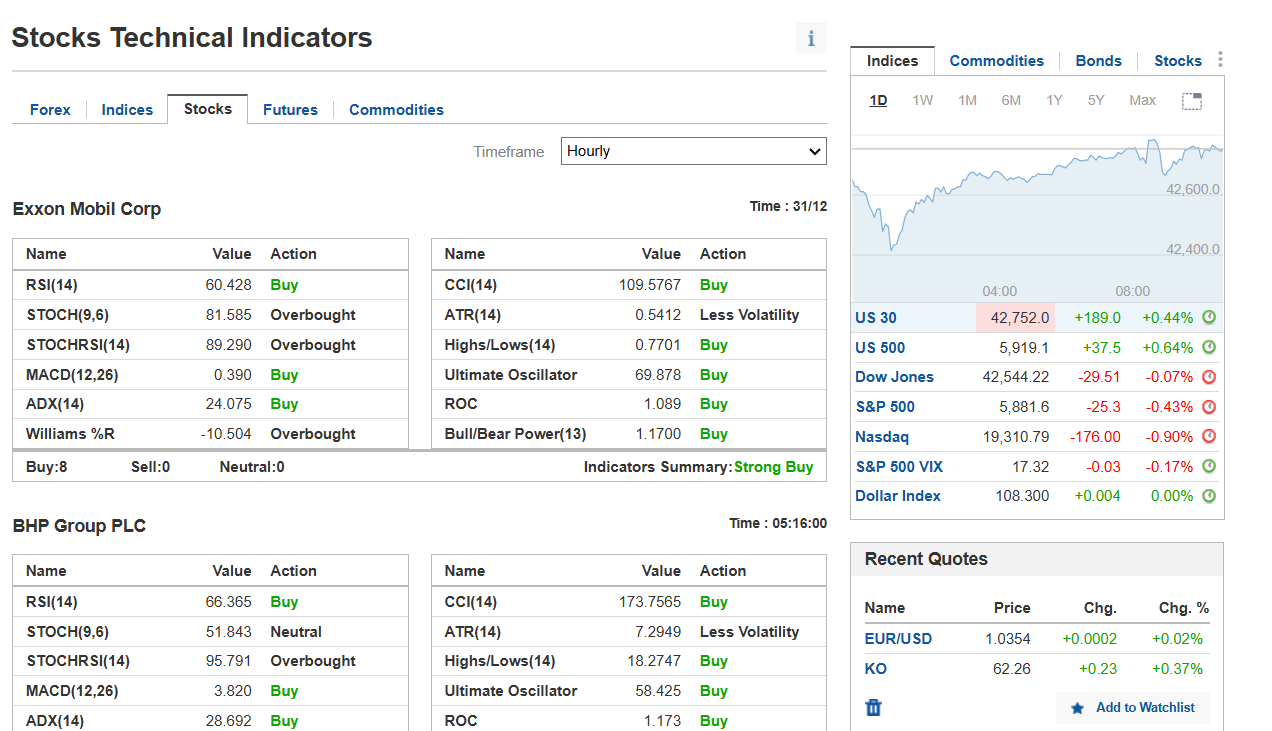
Task: Select the 1D chart range
Action: pos(878,100)
